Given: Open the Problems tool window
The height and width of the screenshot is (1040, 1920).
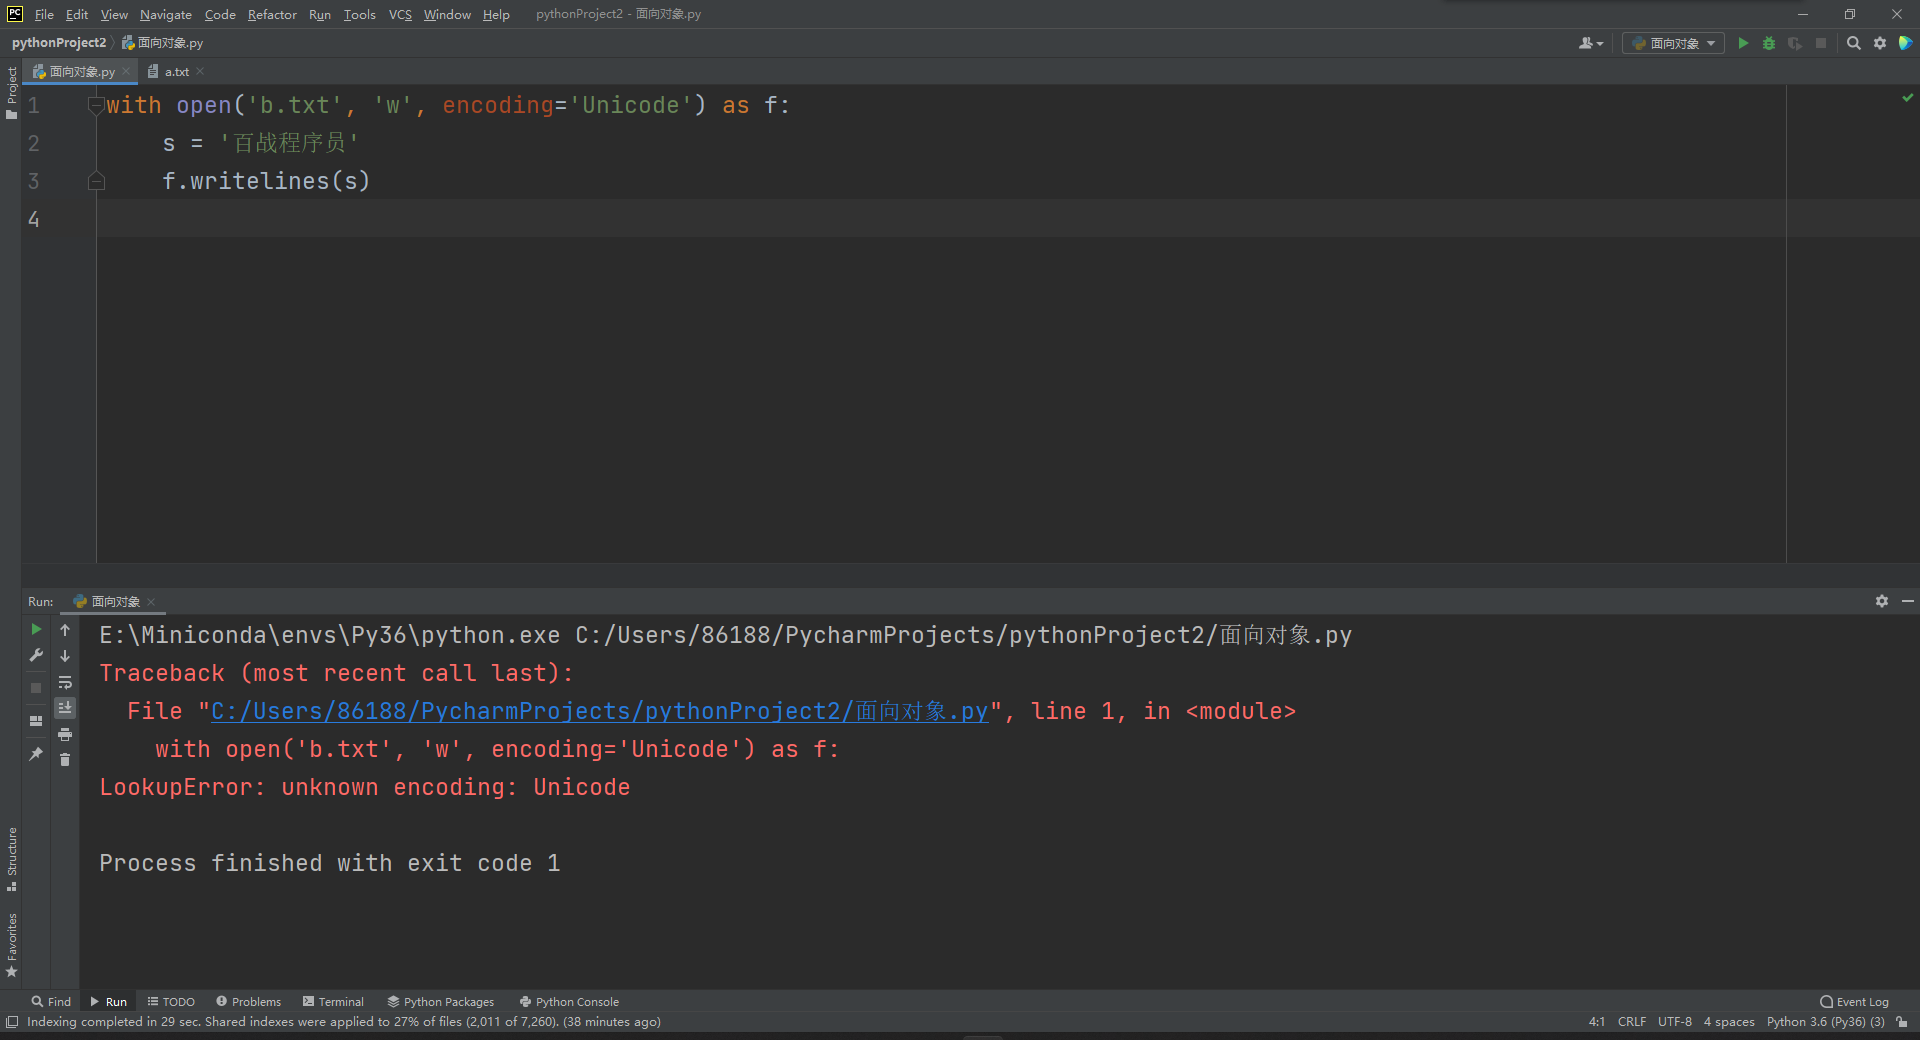Looking at the screenshot, I should 249,1001.
